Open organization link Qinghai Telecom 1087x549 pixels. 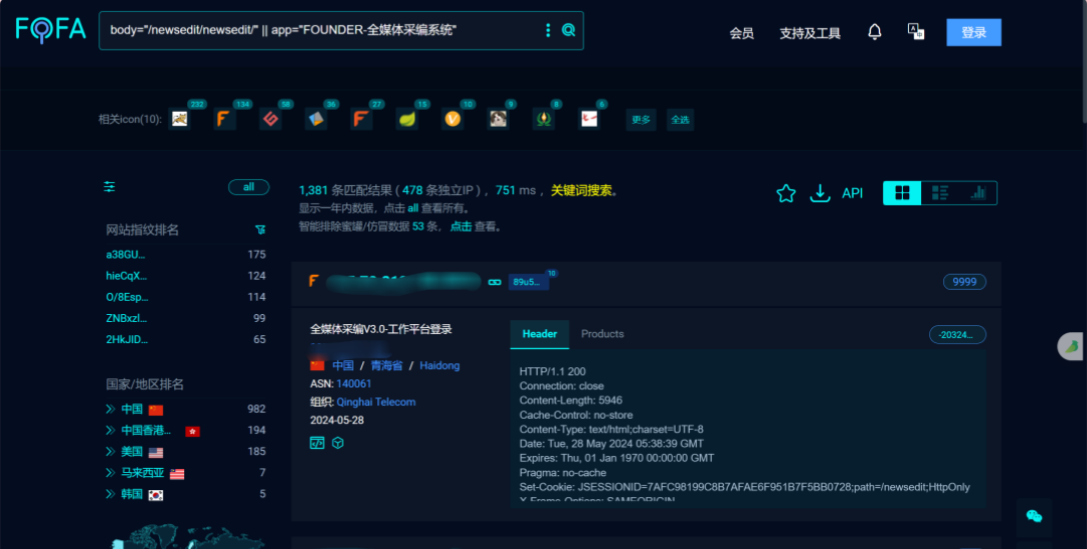pyautogui.click(x=376, y=401)
